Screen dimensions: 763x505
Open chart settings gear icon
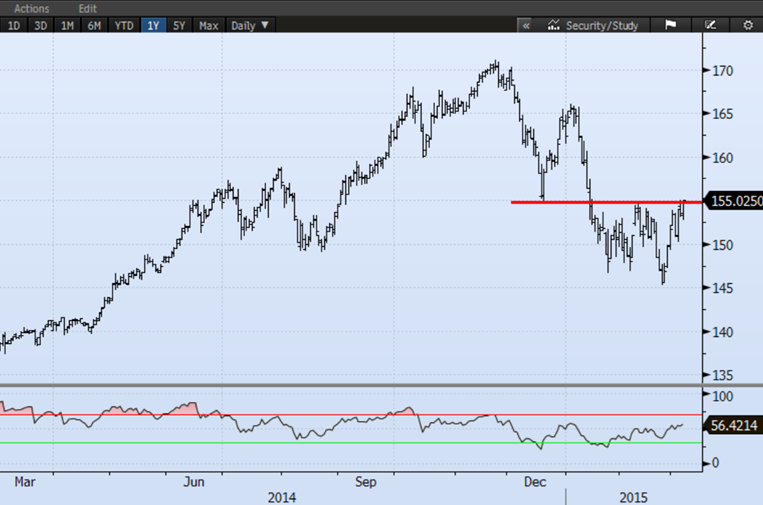(x=747, y=25)
